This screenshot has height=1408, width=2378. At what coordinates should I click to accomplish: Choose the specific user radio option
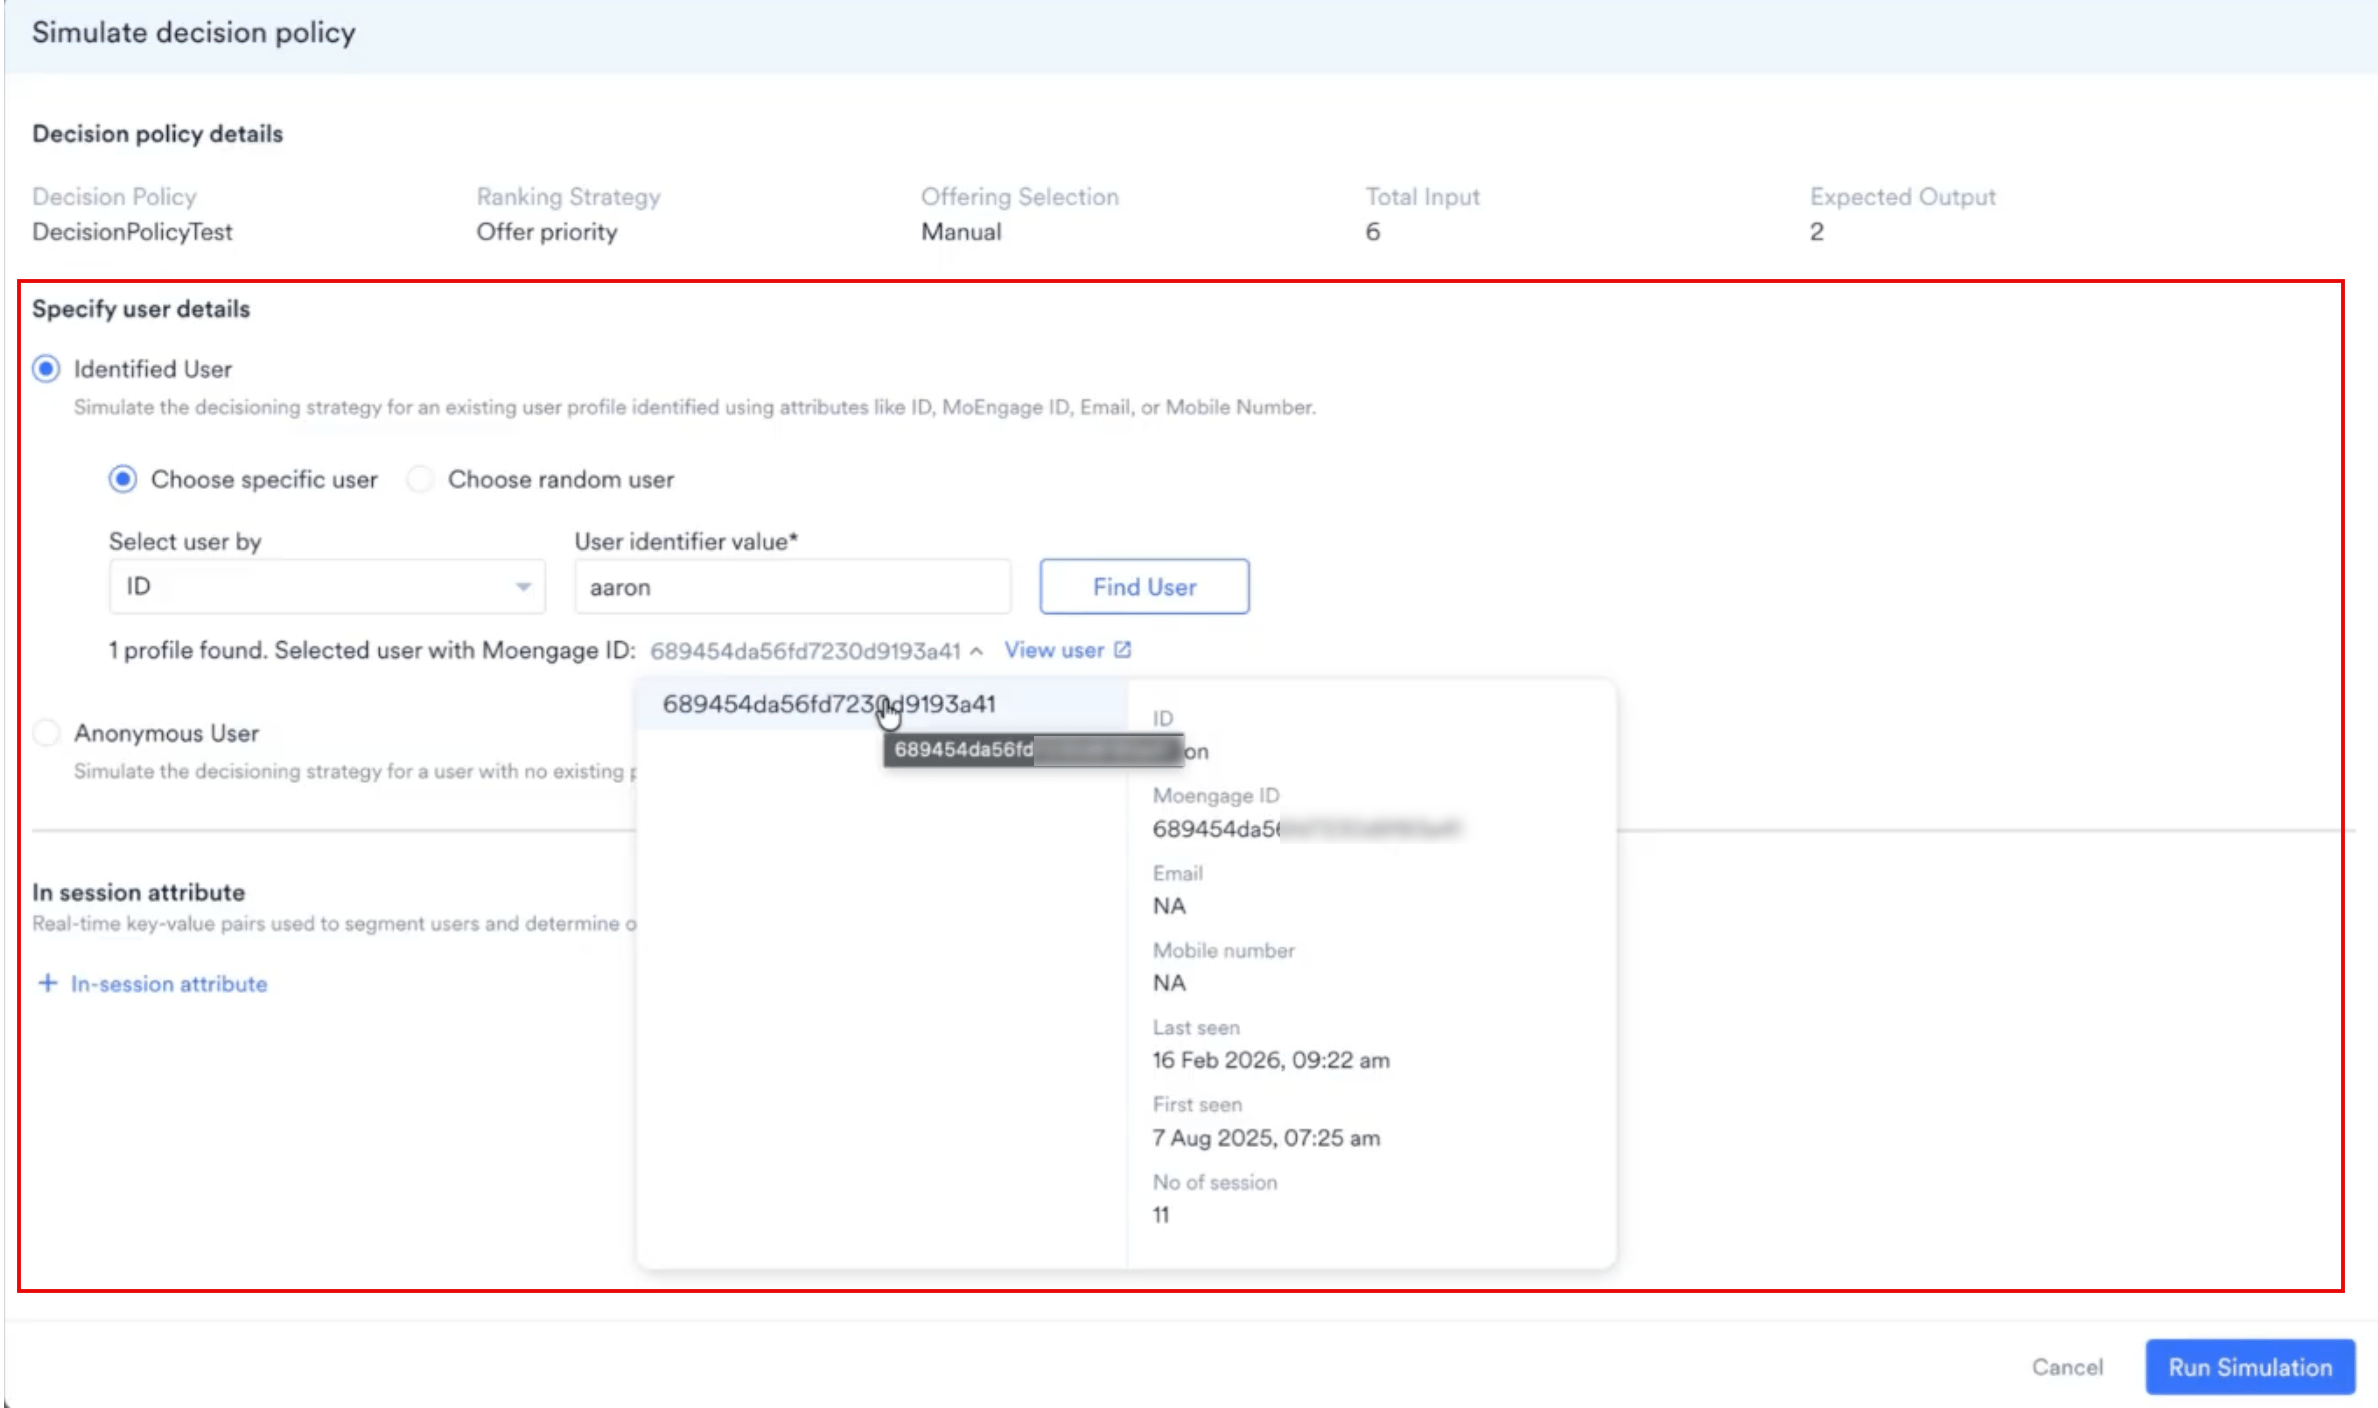pos(122,479)
